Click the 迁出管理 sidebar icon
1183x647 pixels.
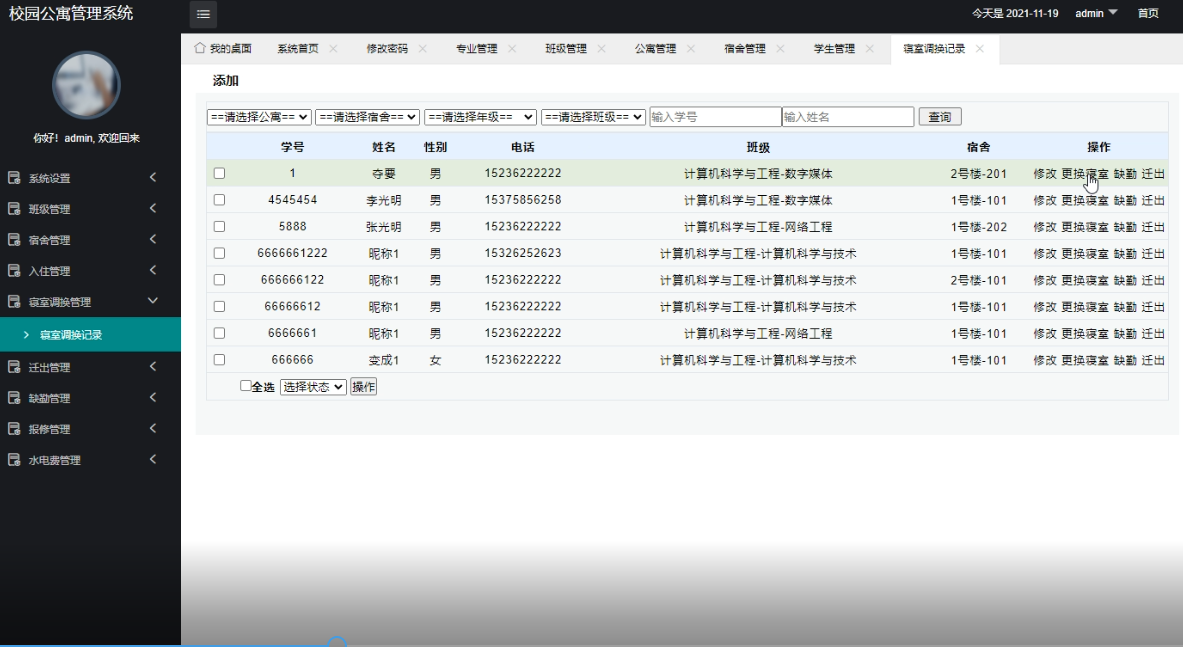[12, 366]
